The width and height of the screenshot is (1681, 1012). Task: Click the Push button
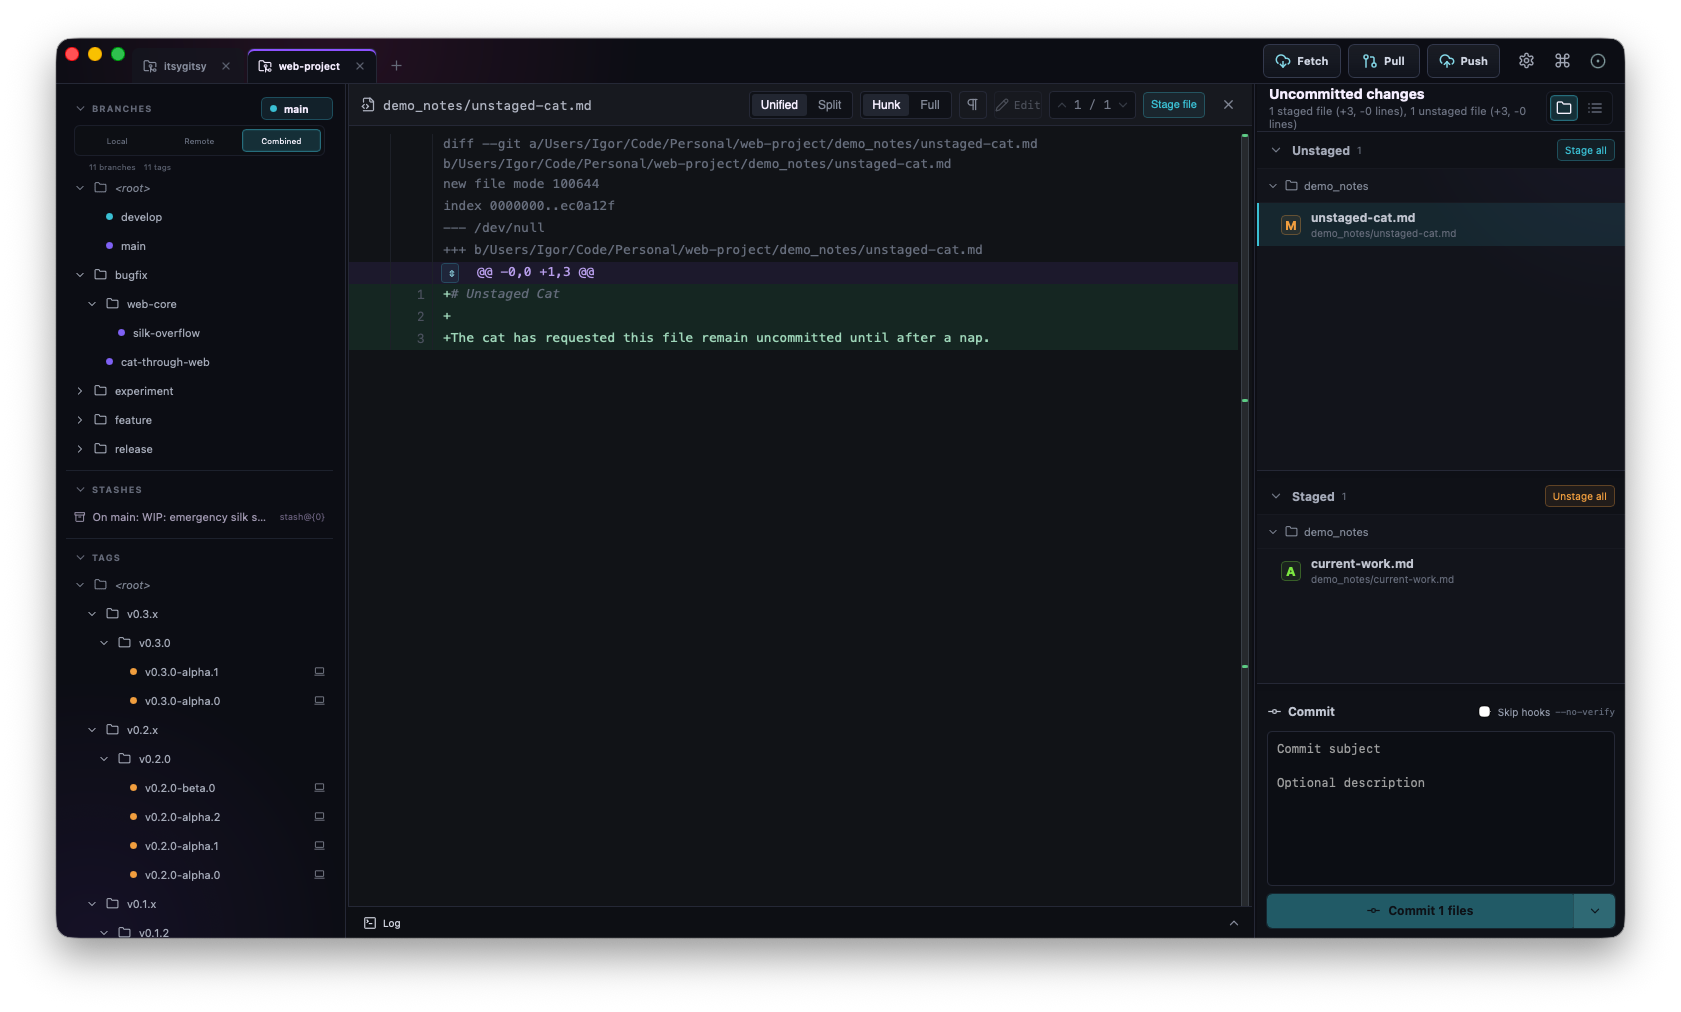coord(1463,61)
